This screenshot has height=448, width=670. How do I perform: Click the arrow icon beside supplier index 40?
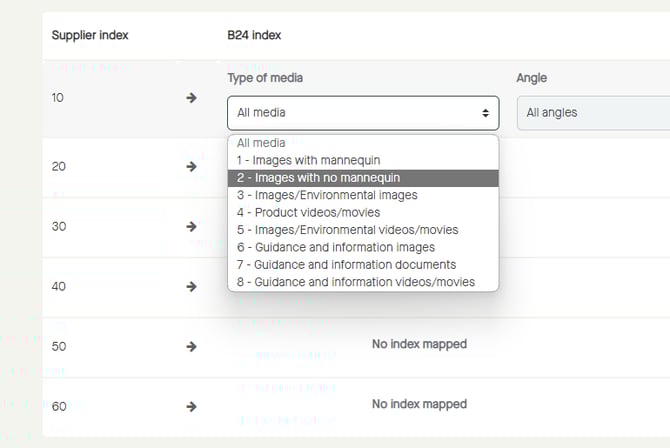click(x=191, y=286)
